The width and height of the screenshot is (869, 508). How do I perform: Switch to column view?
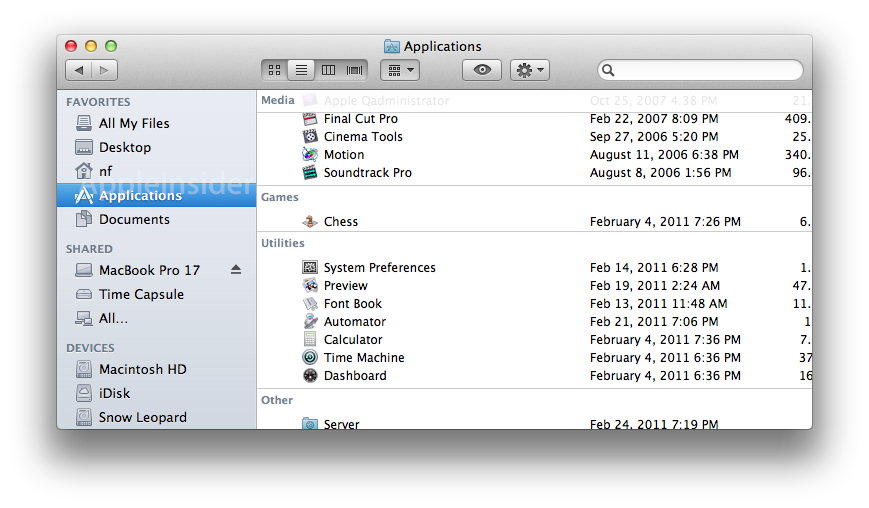coord(328,70)
